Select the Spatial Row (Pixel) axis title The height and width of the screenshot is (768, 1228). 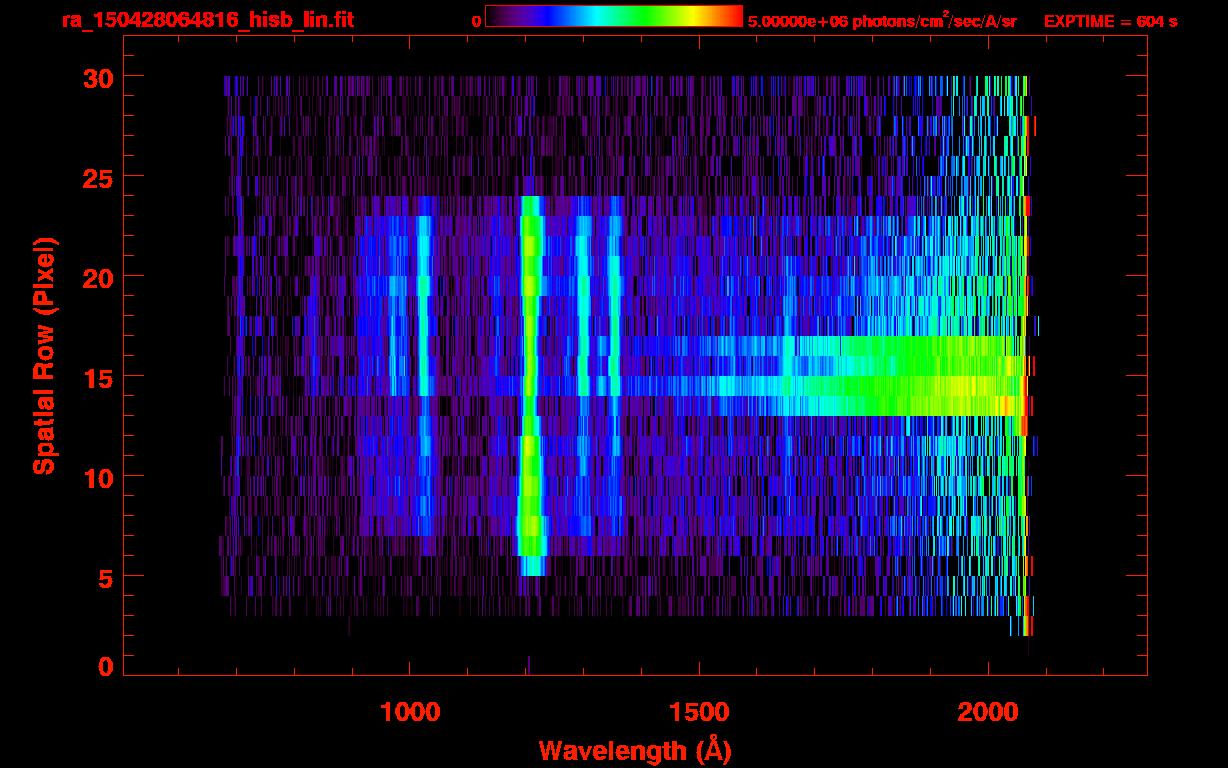pyautogui.click(x=44, y=355)
